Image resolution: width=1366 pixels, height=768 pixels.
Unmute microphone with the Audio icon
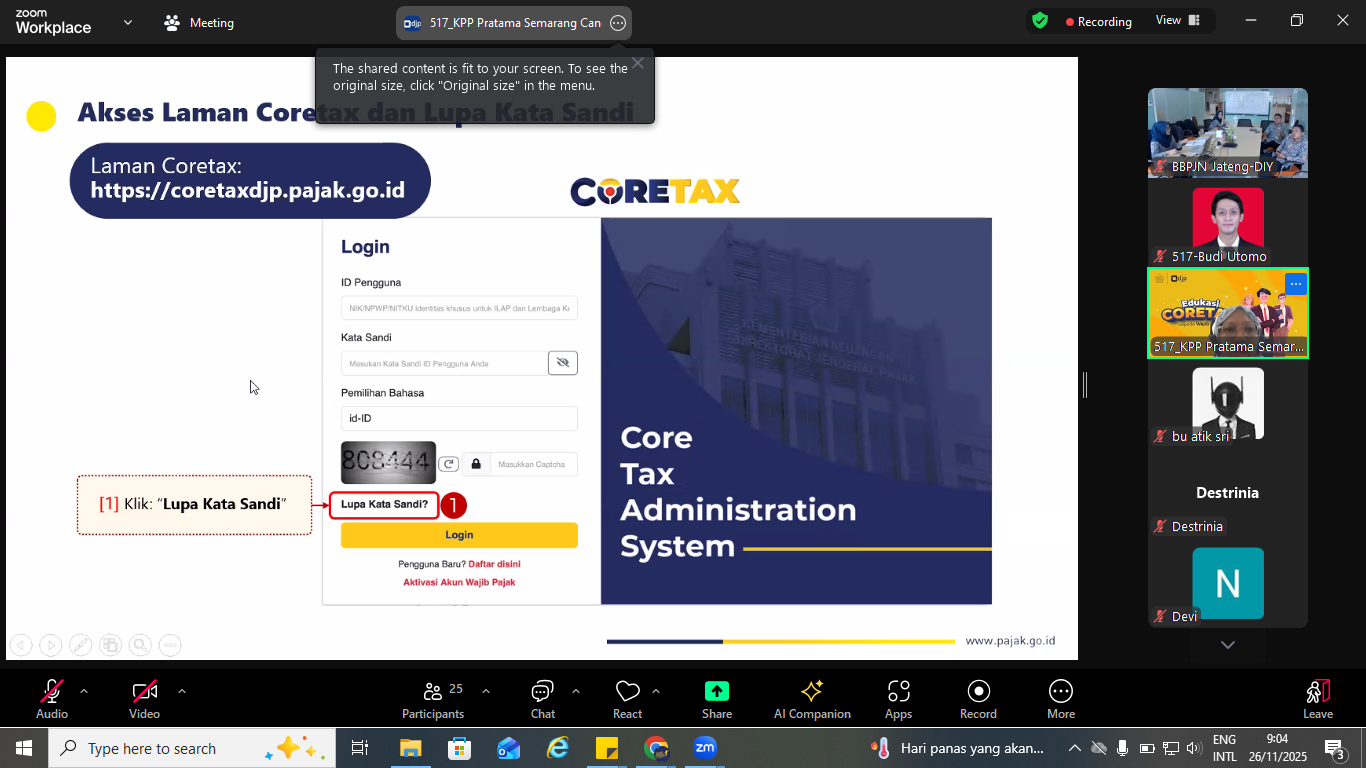point(52,692)
